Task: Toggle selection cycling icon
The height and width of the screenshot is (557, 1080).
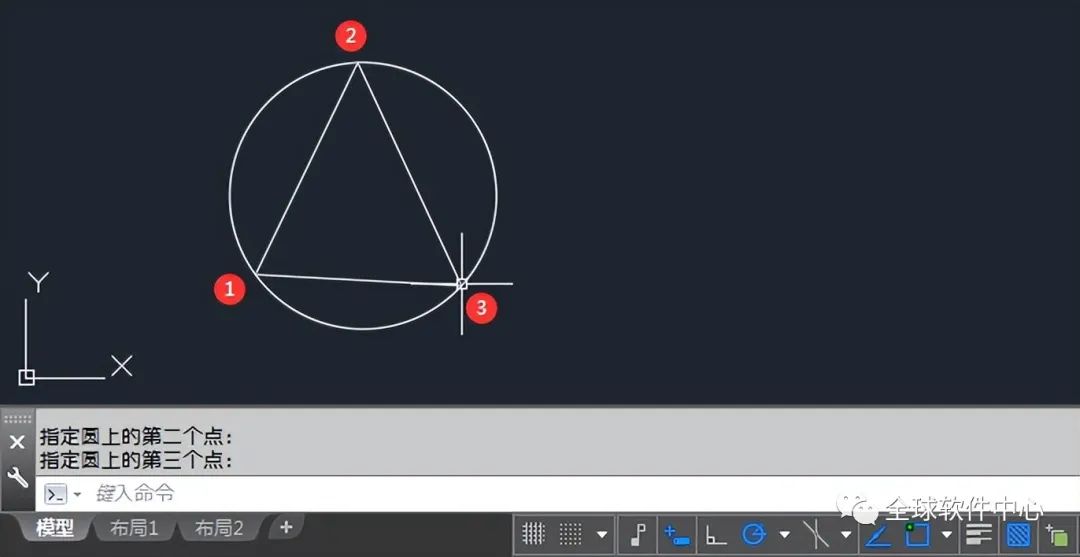Action: click(1057, 534)
